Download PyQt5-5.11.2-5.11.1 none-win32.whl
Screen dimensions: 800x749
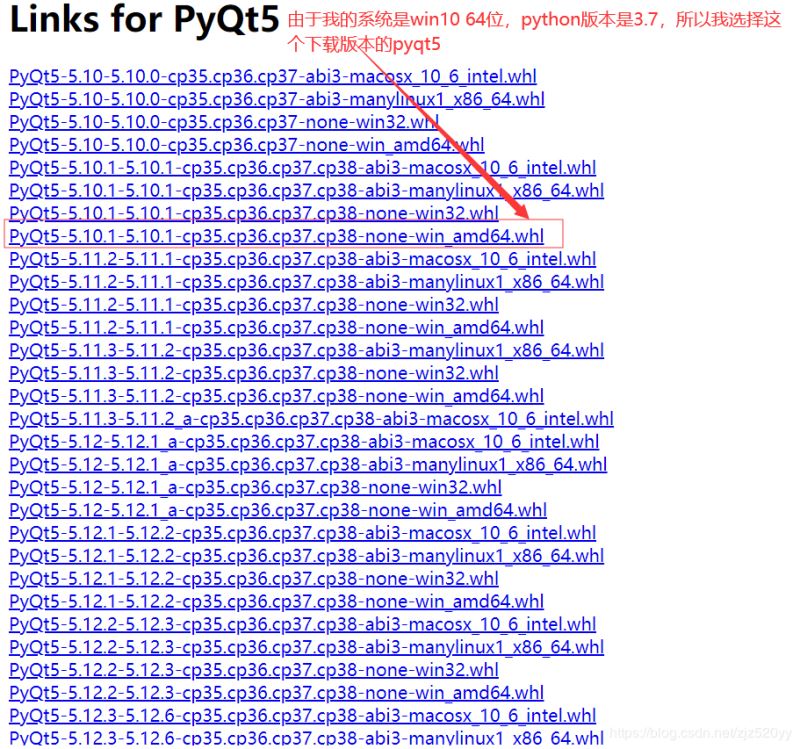[x=254, y=305]
